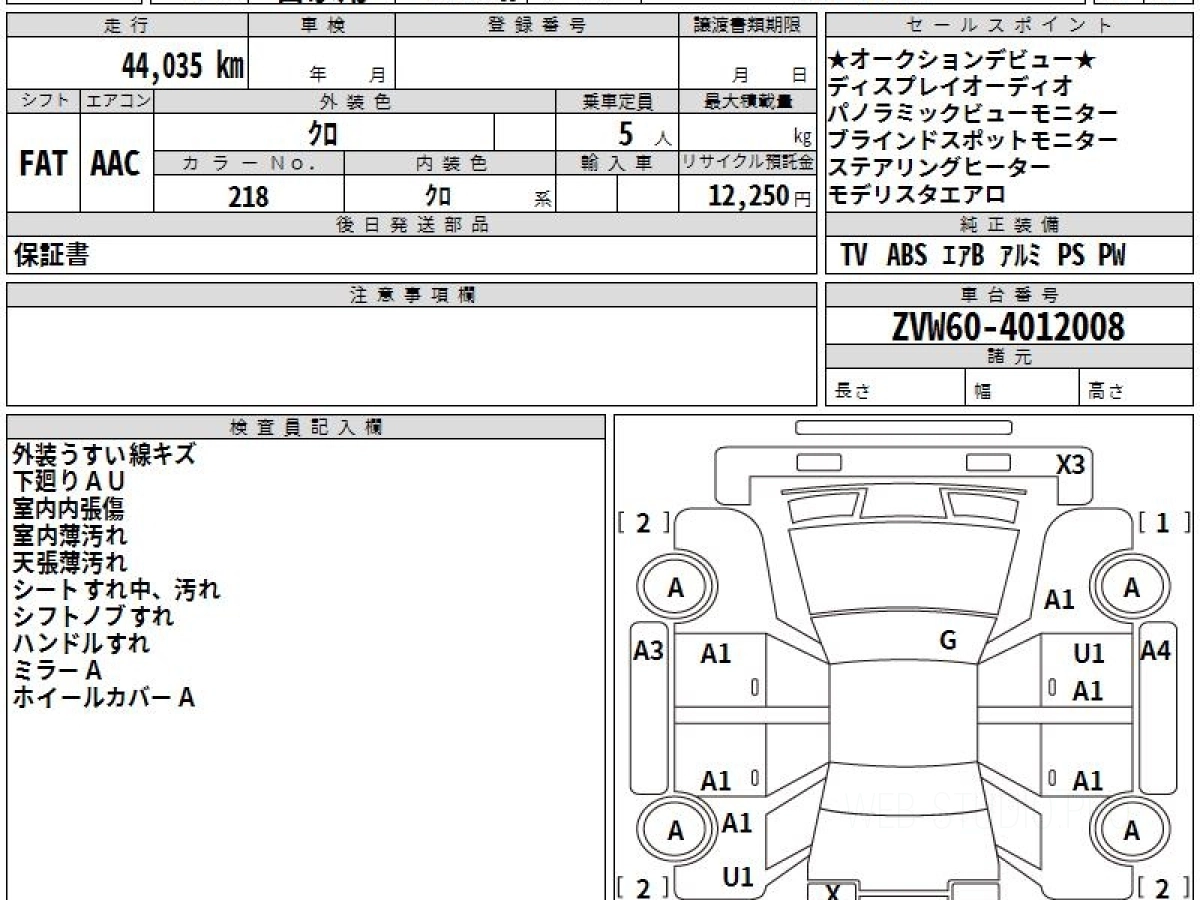This screenshot has width=1200, height=900.
Task: Select クロ under the 内装色 header
Action: click(437, 195)
